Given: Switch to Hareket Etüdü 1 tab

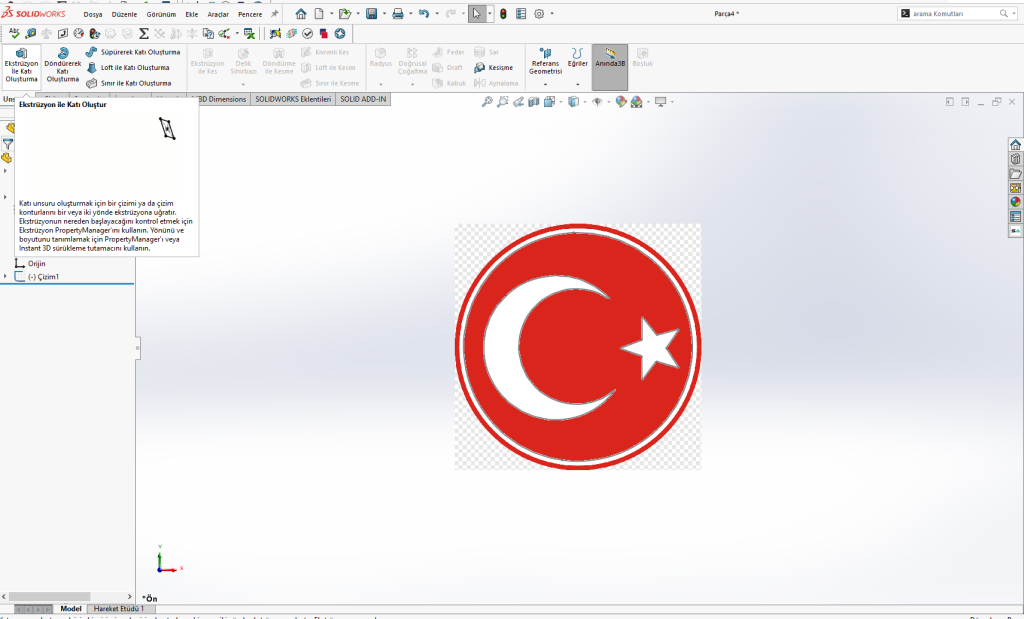Looking at the screenshot, I should click(119, 608).
